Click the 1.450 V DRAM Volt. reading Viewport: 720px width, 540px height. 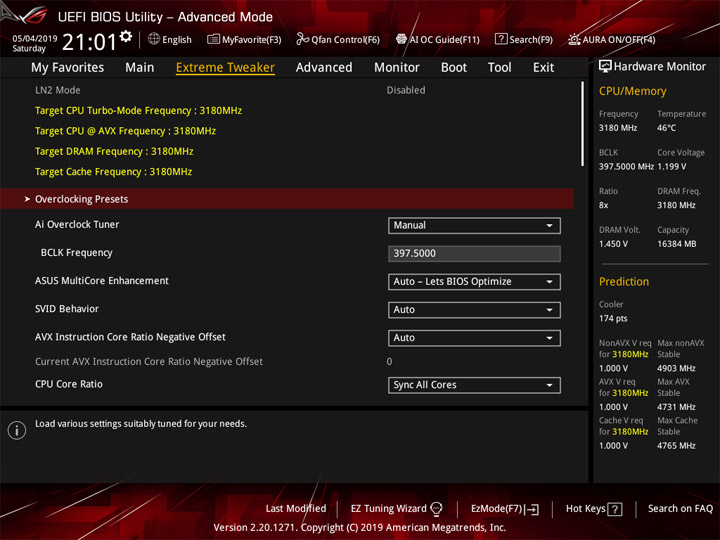(x=613, y=244)
